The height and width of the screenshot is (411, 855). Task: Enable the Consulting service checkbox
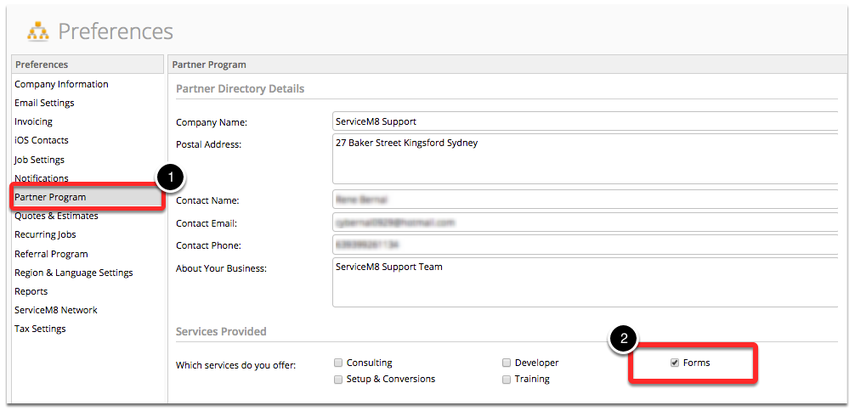tap(339, 363)
